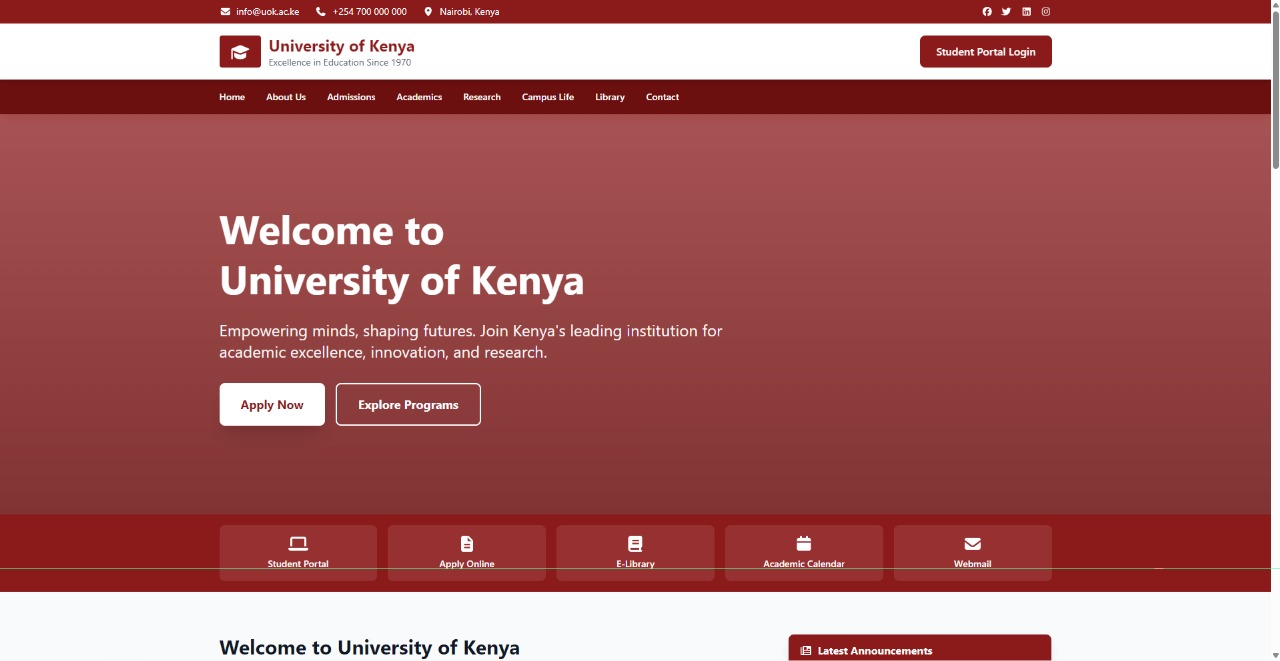1280x661 pixels.
Task: Open the Admissions menu item
Action: pyautogui.click(x=350, y=96)
